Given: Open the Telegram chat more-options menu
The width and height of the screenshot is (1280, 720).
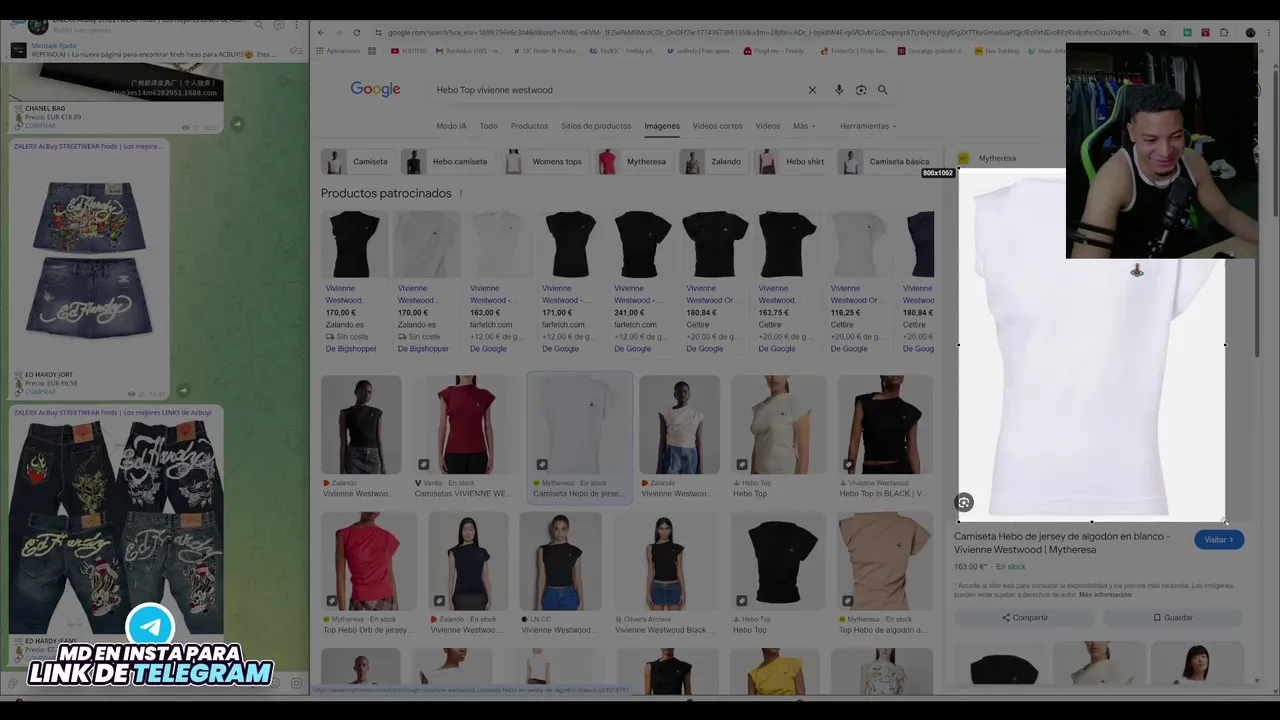Looking at the screenshot, I should 298,24.
